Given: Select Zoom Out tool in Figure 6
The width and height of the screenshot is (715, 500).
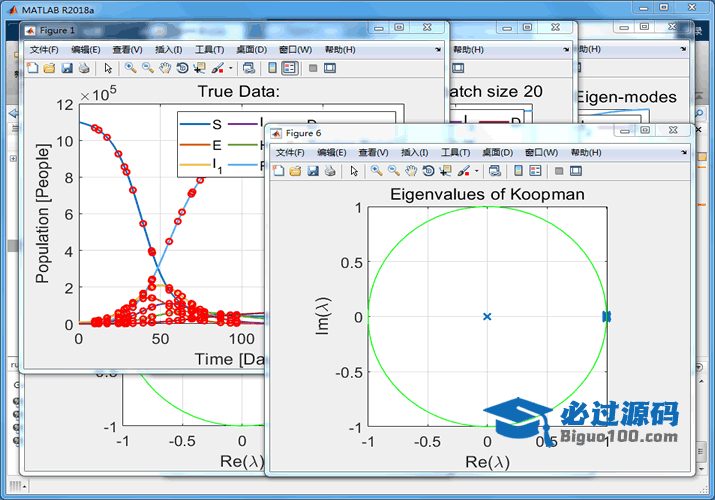Looking at the screenshot, I should tap(394, 171).
